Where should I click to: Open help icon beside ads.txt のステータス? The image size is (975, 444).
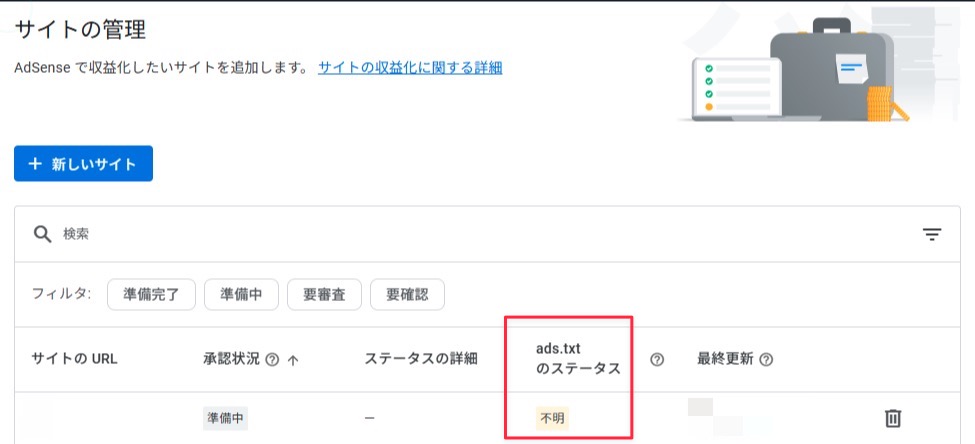(657, 359)
